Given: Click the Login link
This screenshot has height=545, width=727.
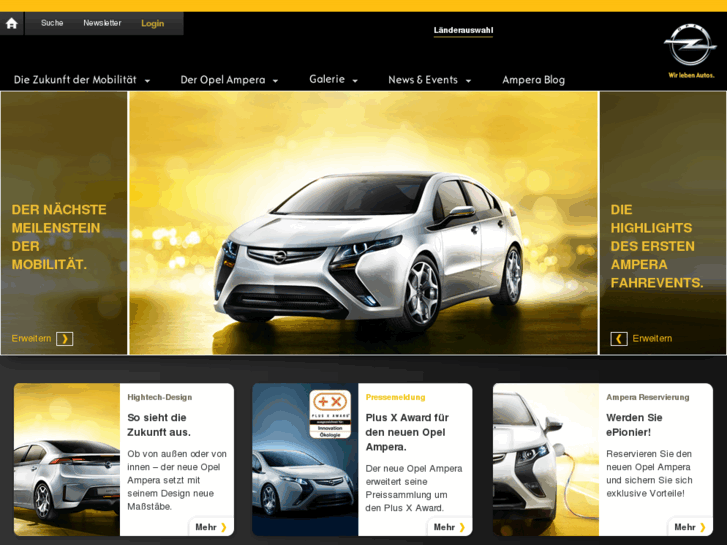Looking at the screenshot, I should click(x=153, y=23).
